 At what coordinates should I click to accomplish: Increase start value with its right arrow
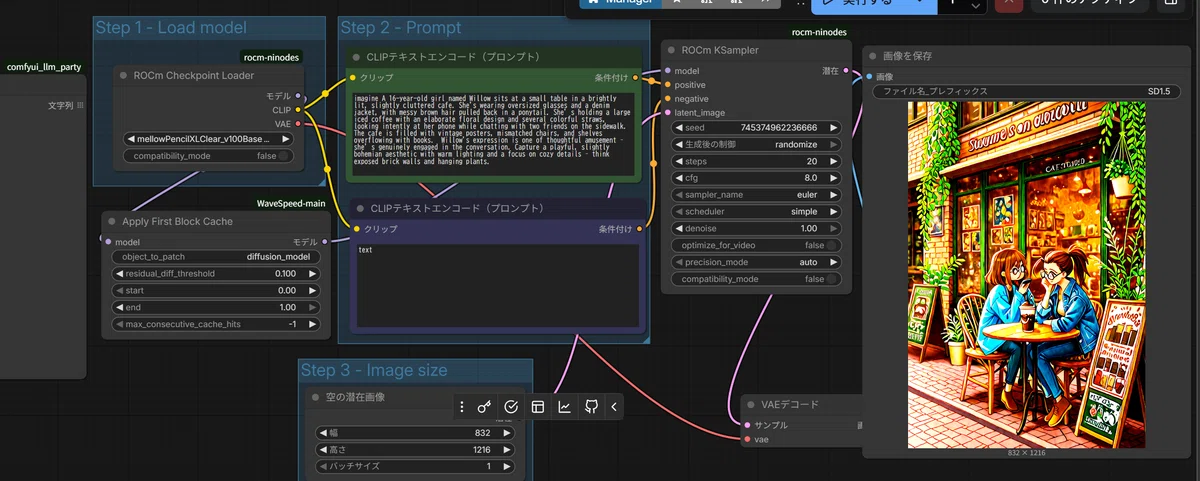coord(313,290)
